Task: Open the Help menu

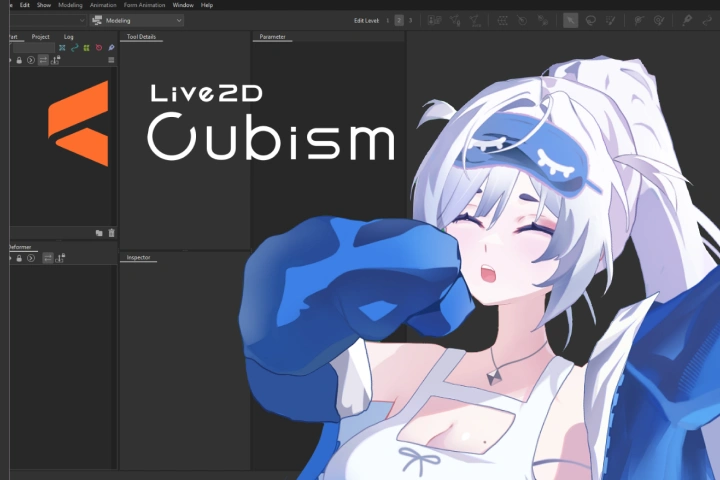Action: 207,5
